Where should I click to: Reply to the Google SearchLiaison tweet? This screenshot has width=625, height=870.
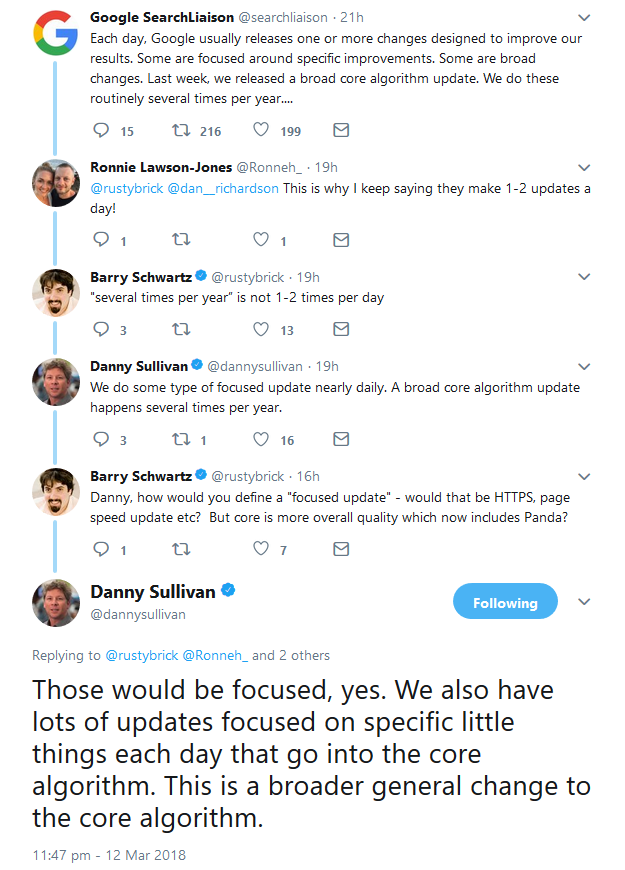[x=100, y=130]
